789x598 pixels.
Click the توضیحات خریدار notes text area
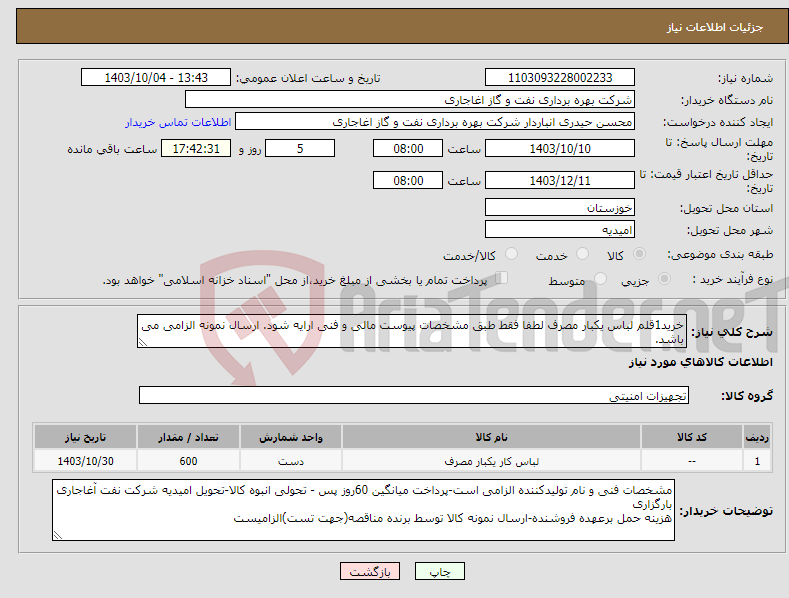(363, 510)
